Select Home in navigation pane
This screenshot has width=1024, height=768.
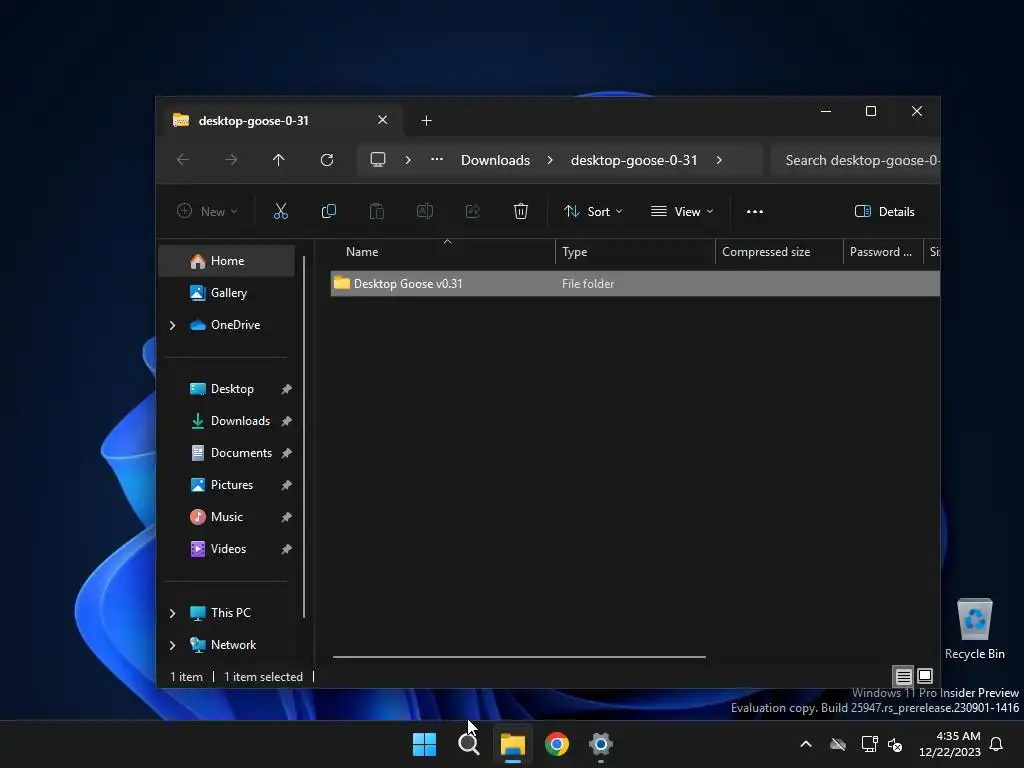pos(227,261)
